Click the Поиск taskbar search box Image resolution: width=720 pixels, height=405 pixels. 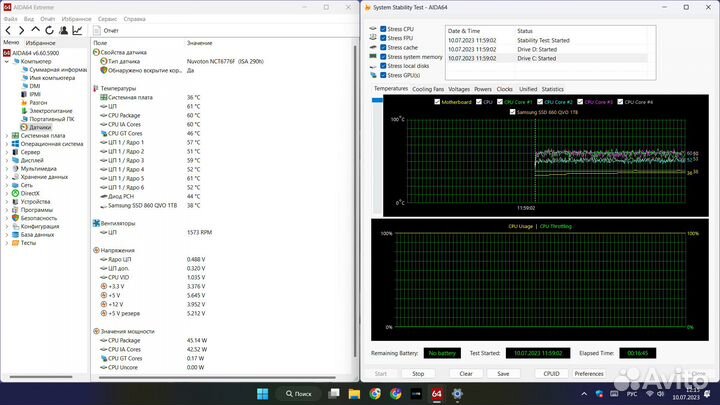pos(299,394)
